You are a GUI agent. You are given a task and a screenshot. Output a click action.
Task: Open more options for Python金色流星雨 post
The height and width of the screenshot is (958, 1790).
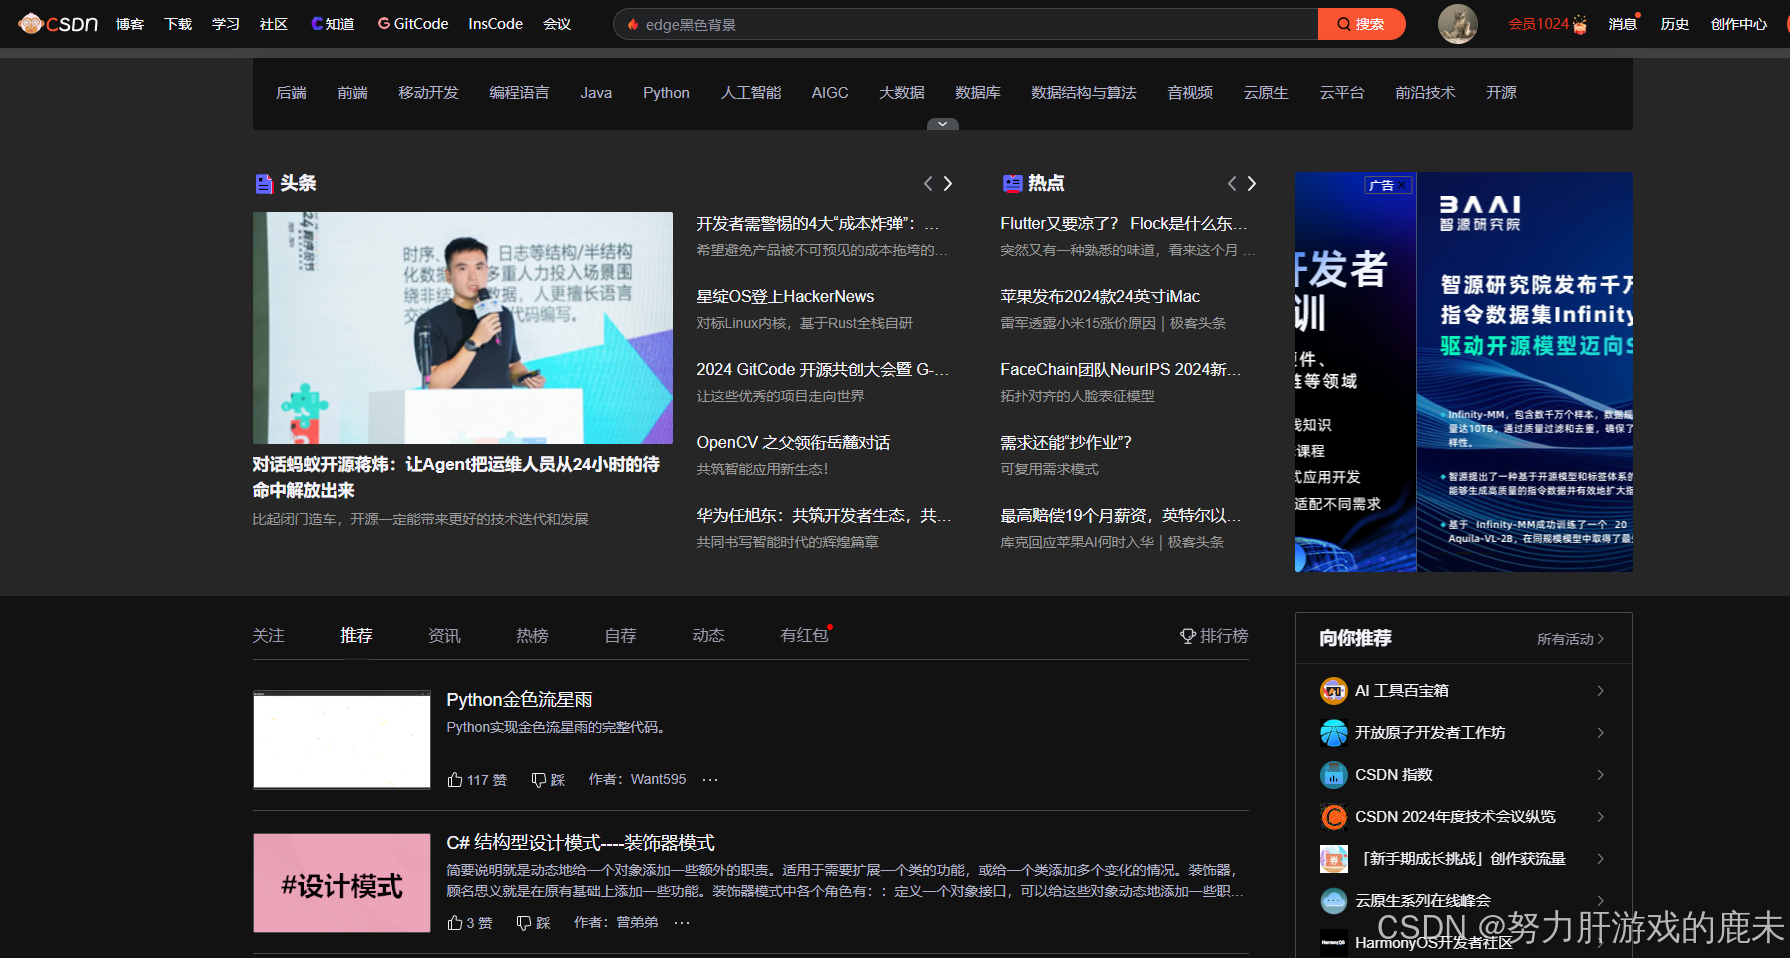point(710,780)
